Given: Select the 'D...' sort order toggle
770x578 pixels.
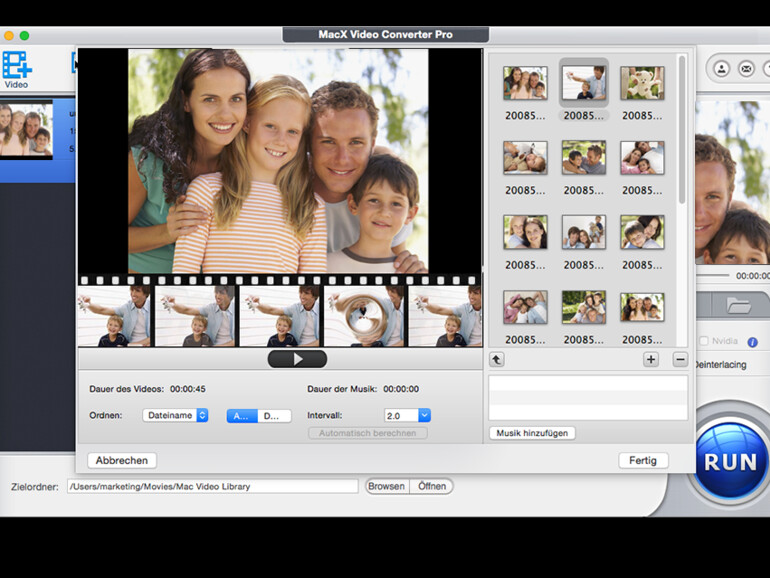Looking at the screenshot, I should coord(273,416).
